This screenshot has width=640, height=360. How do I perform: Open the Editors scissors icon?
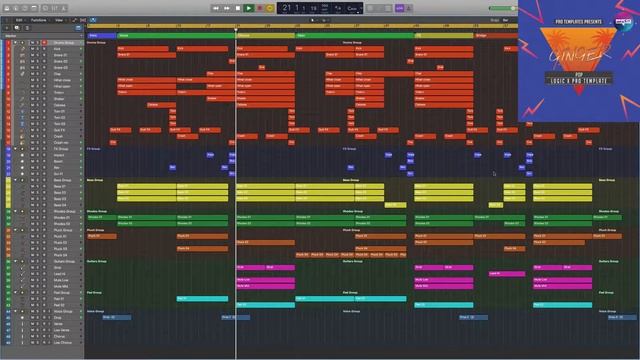point(64,8)
